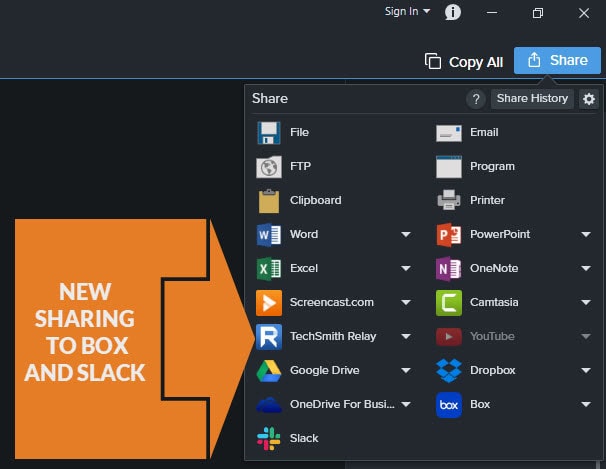Screen dimensions: 606x469
Task: Click the PowerPoint text label
Action: pos(500,234)
